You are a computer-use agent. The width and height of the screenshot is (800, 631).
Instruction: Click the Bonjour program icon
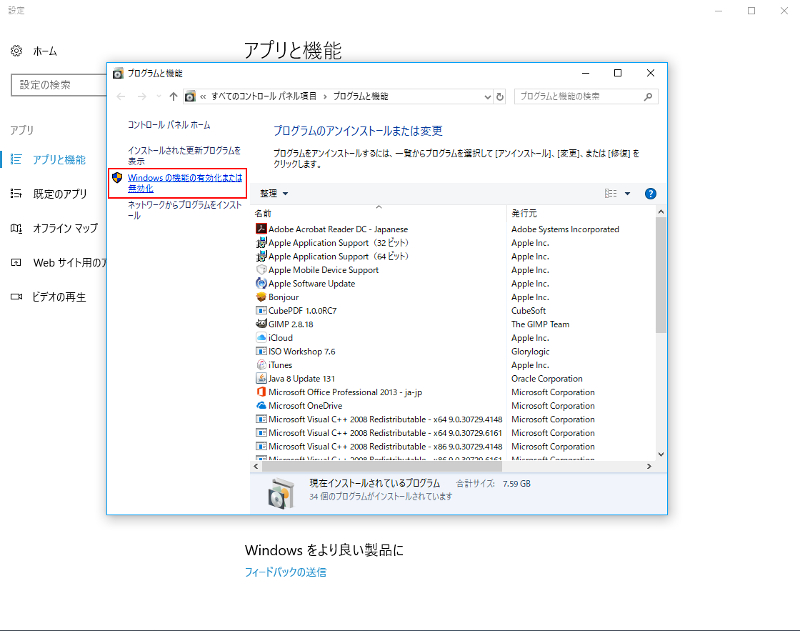(261, 297)
